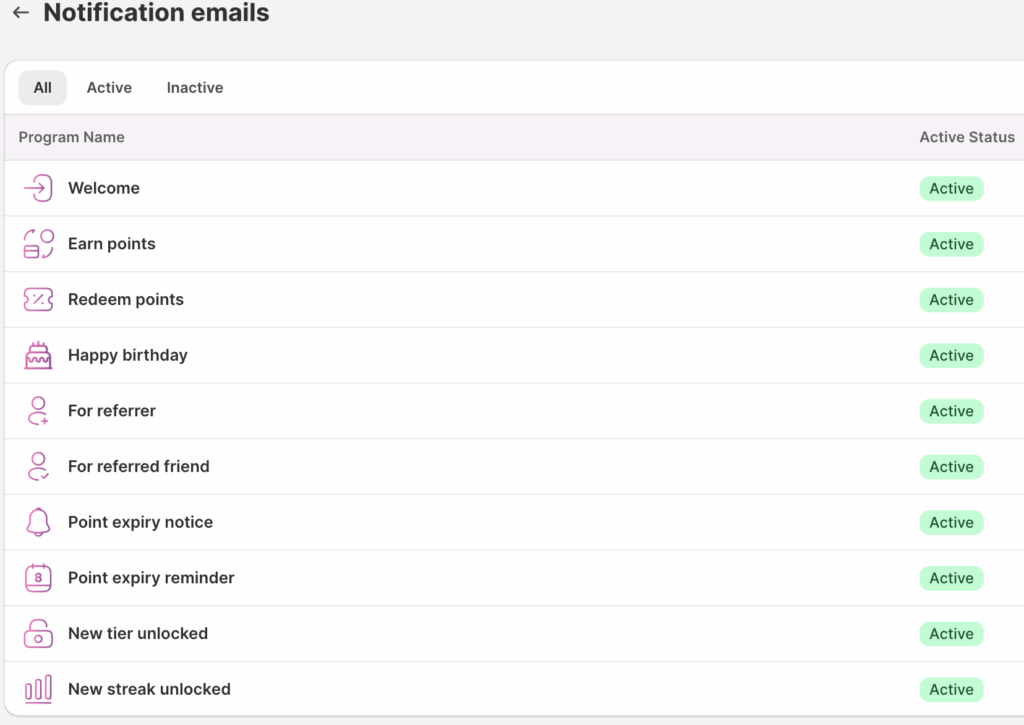
Task: Click the Happy birthday cake icon
Action: (38, 355)
